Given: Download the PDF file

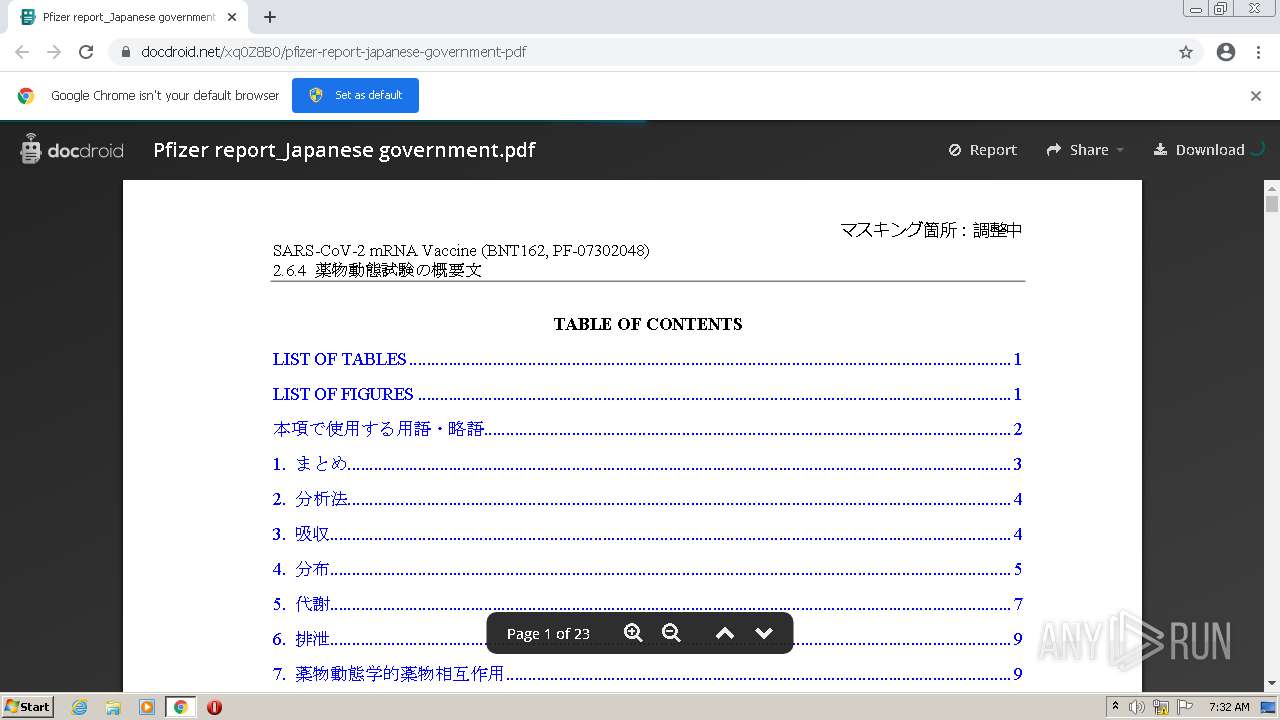Looking at the screenshot, I should (1199, 150).
